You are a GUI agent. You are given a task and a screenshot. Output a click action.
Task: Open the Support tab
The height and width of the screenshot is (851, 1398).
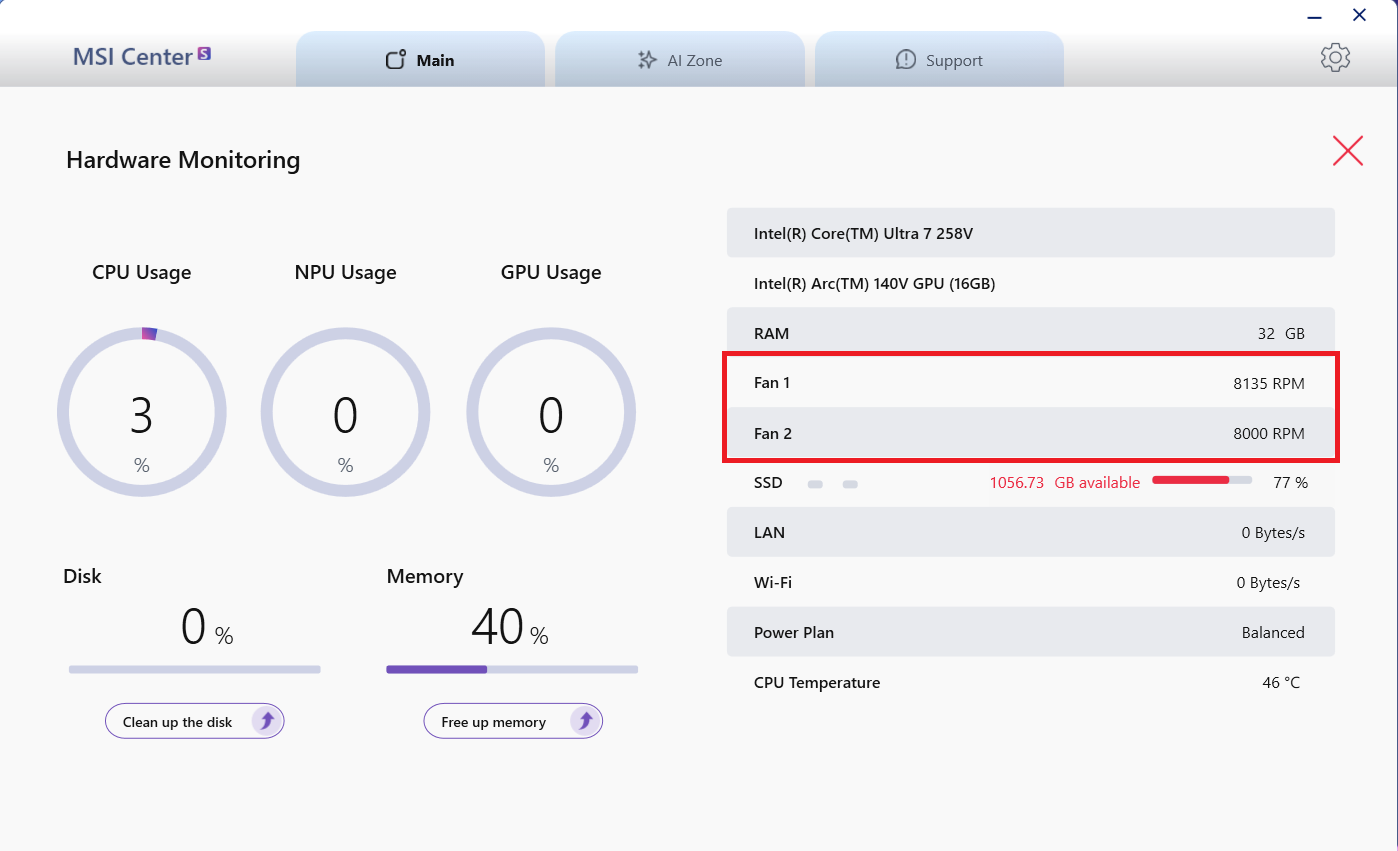pyautogui.click(x=940, y=59)
